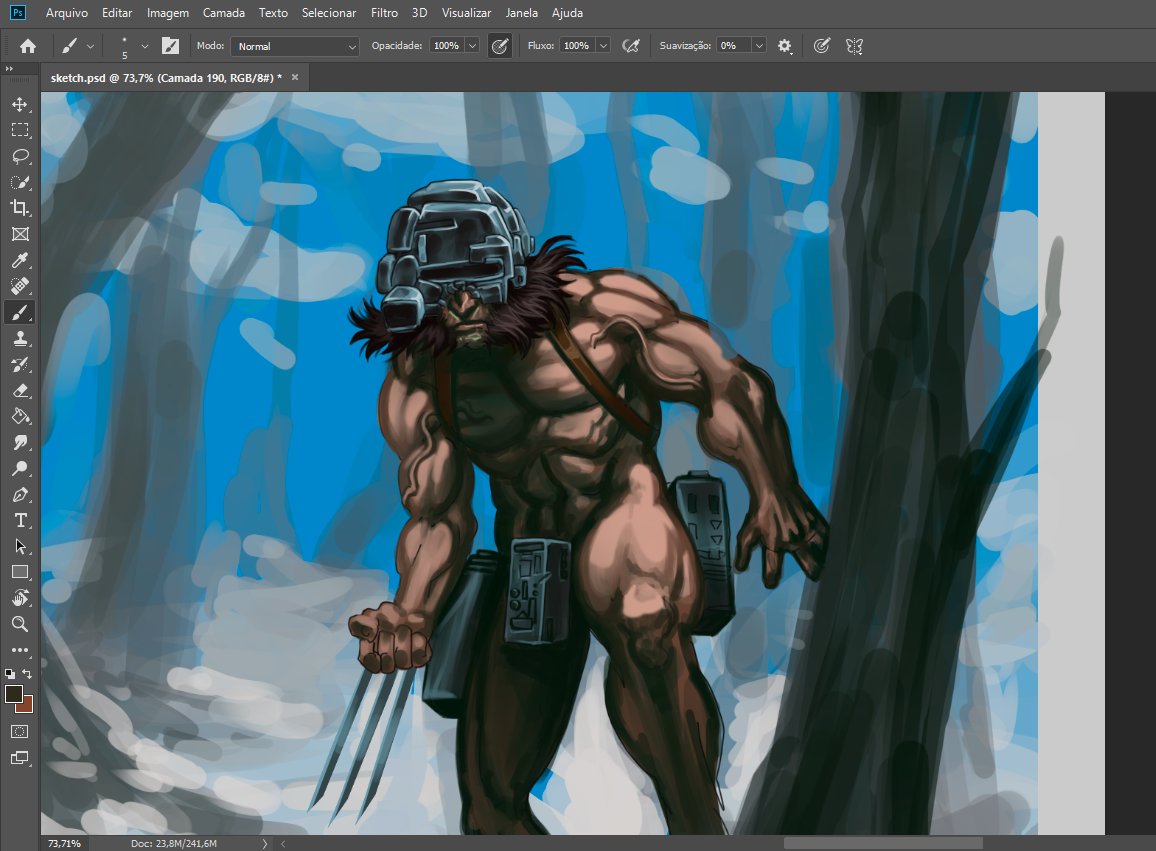
Task: Close the sketch.psd document tab
Action: point(295,77)
